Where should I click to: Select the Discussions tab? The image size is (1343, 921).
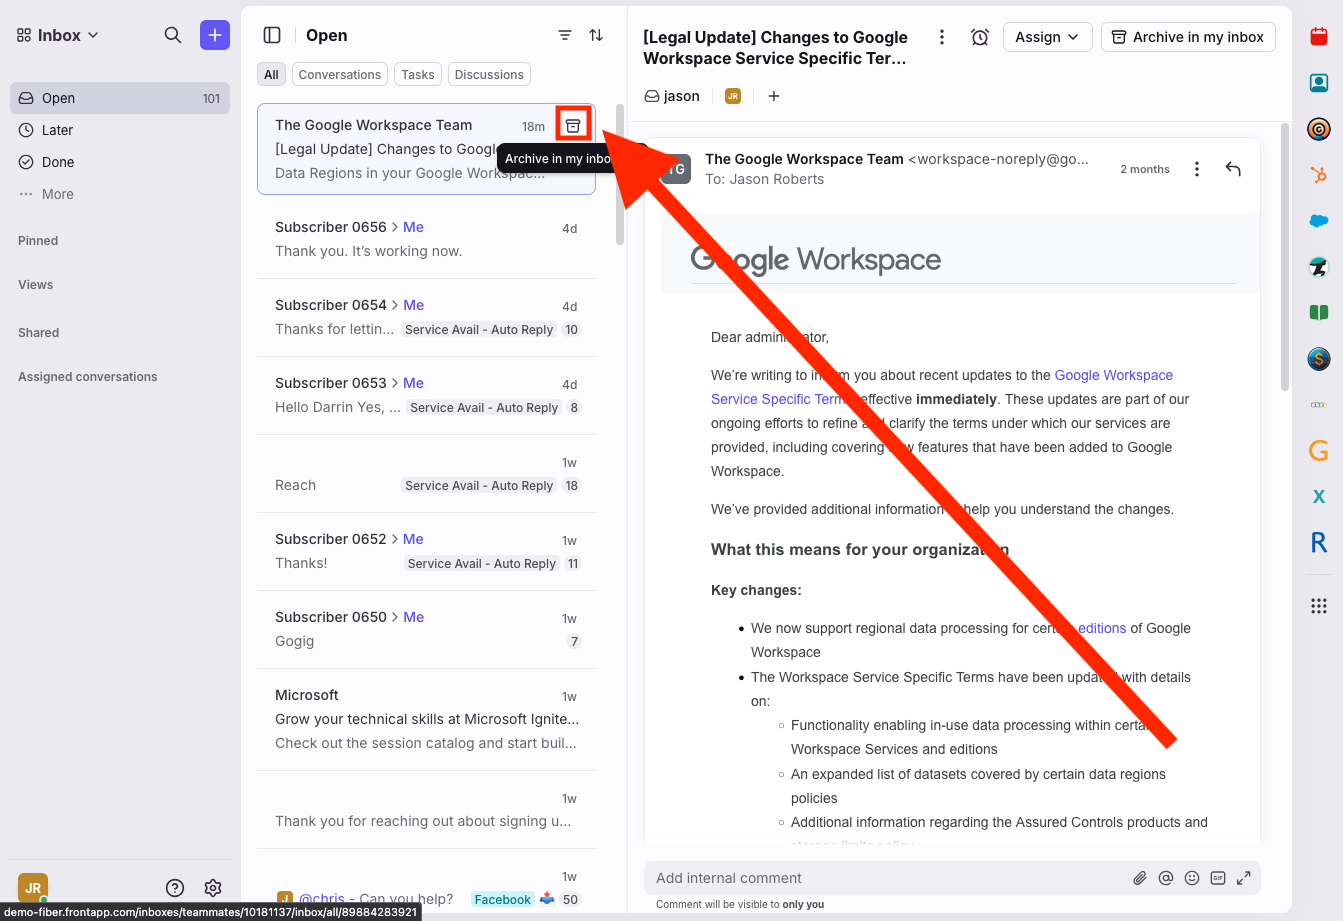pos(489,75)
